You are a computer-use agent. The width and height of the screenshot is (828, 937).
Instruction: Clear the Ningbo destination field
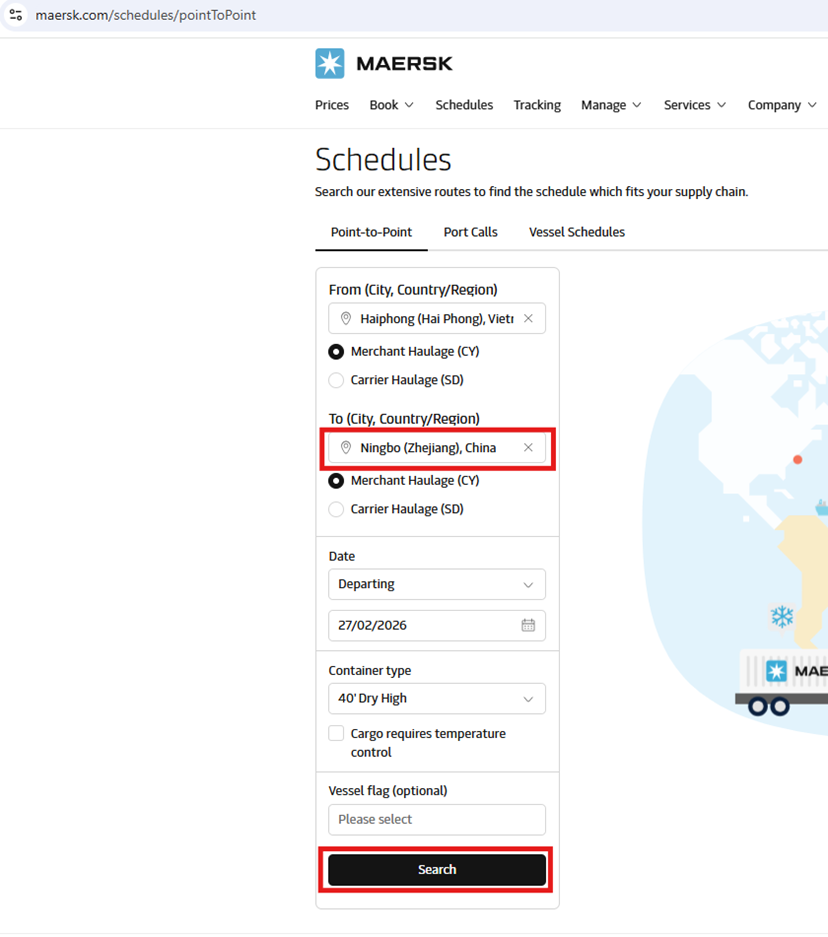(x=528, y=448)
